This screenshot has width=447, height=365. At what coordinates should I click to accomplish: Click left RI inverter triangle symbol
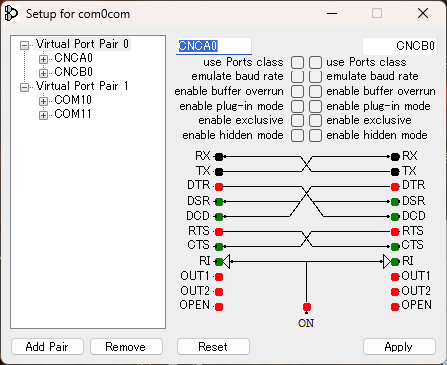tap(226, 262)
